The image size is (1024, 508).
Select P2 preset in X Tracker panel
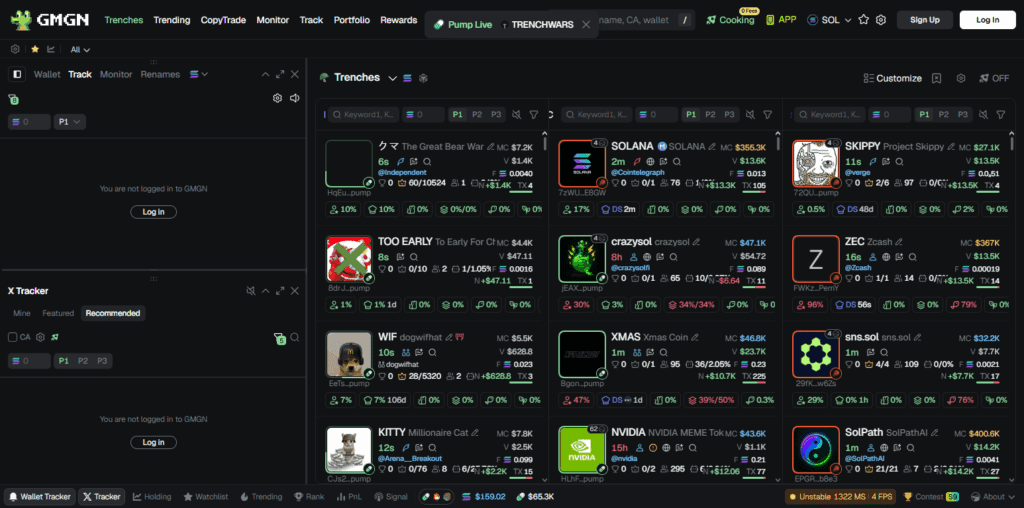82,361
